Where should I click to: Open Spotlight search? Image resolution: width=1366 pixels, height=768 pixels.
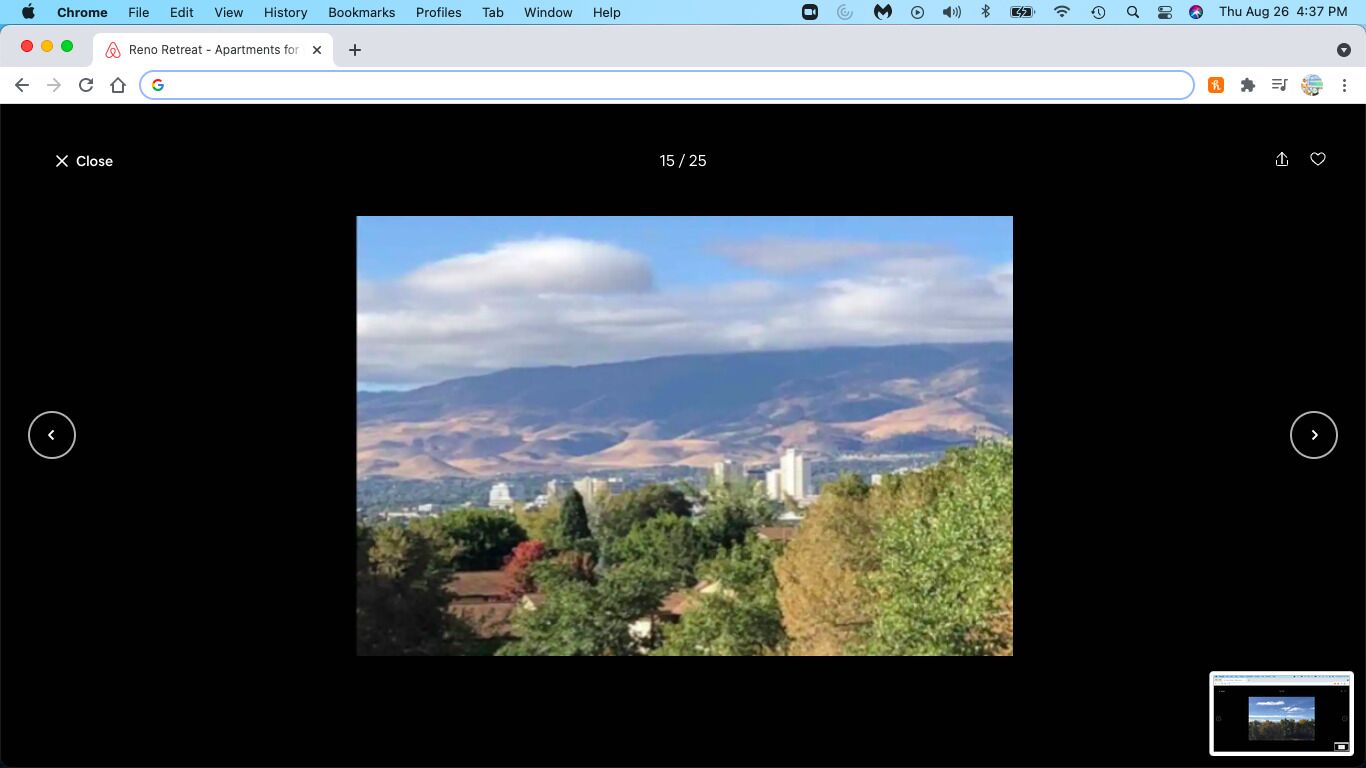pos(1132,12)
